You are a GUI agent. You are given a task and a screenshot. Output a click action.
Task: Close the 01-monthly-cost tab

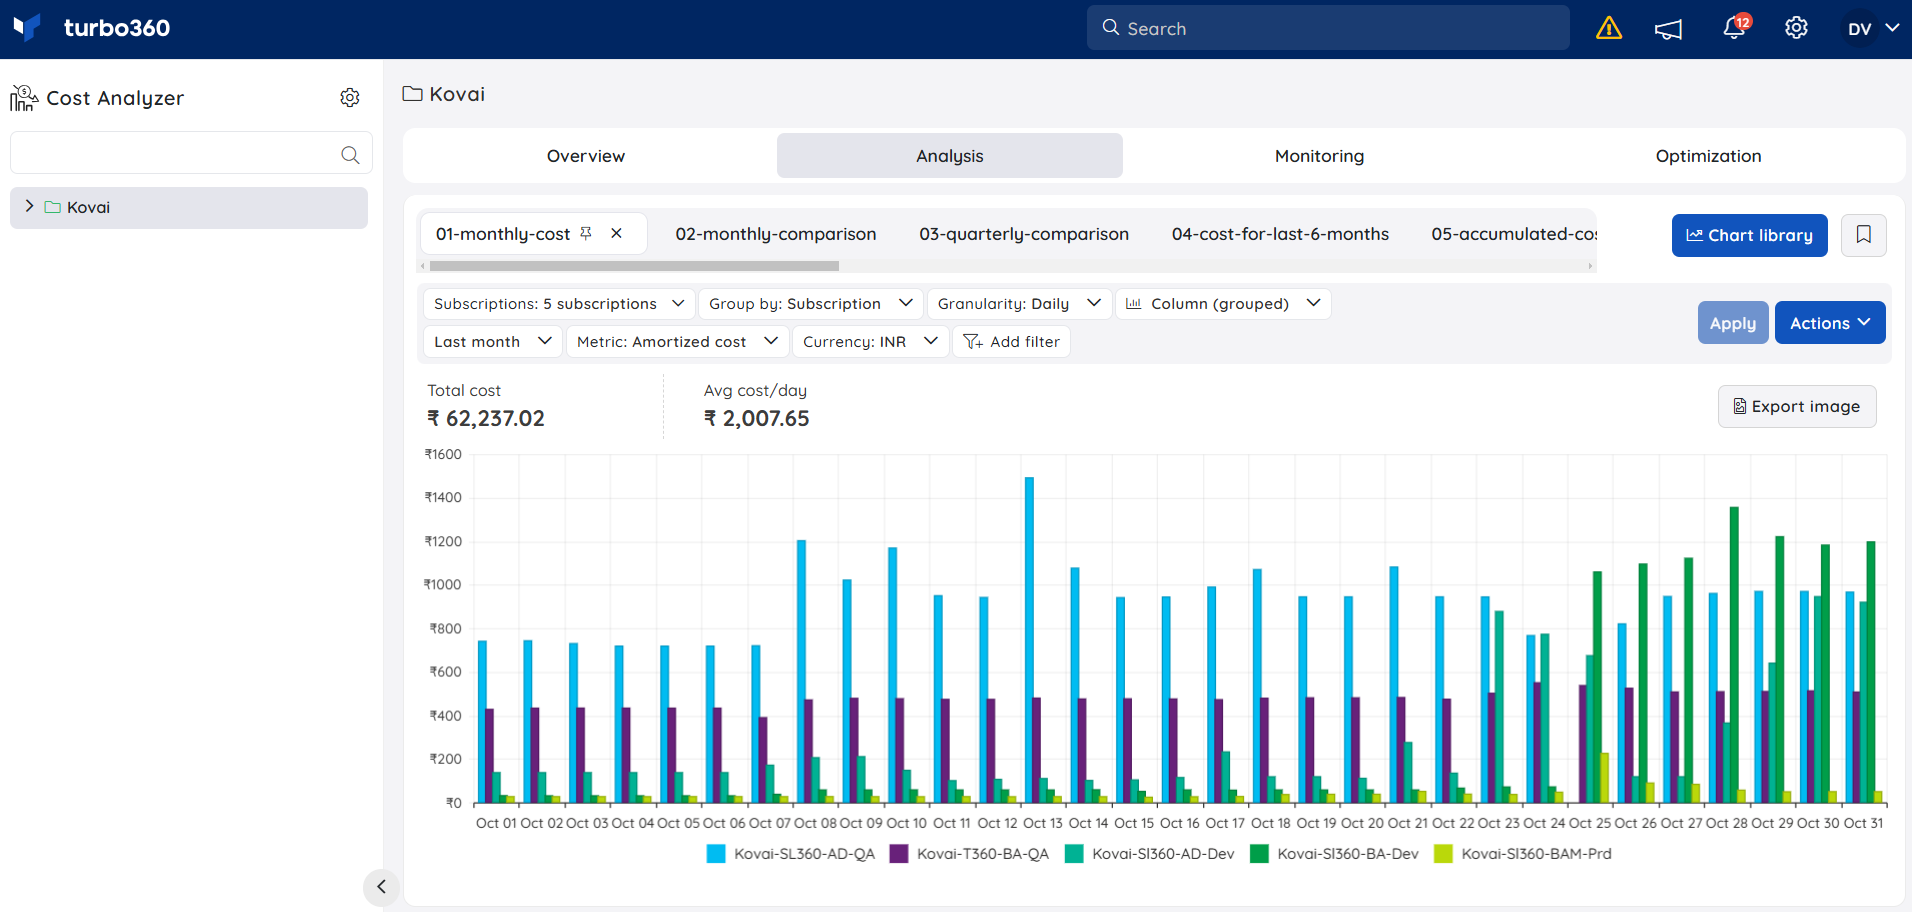pos(617,233)
